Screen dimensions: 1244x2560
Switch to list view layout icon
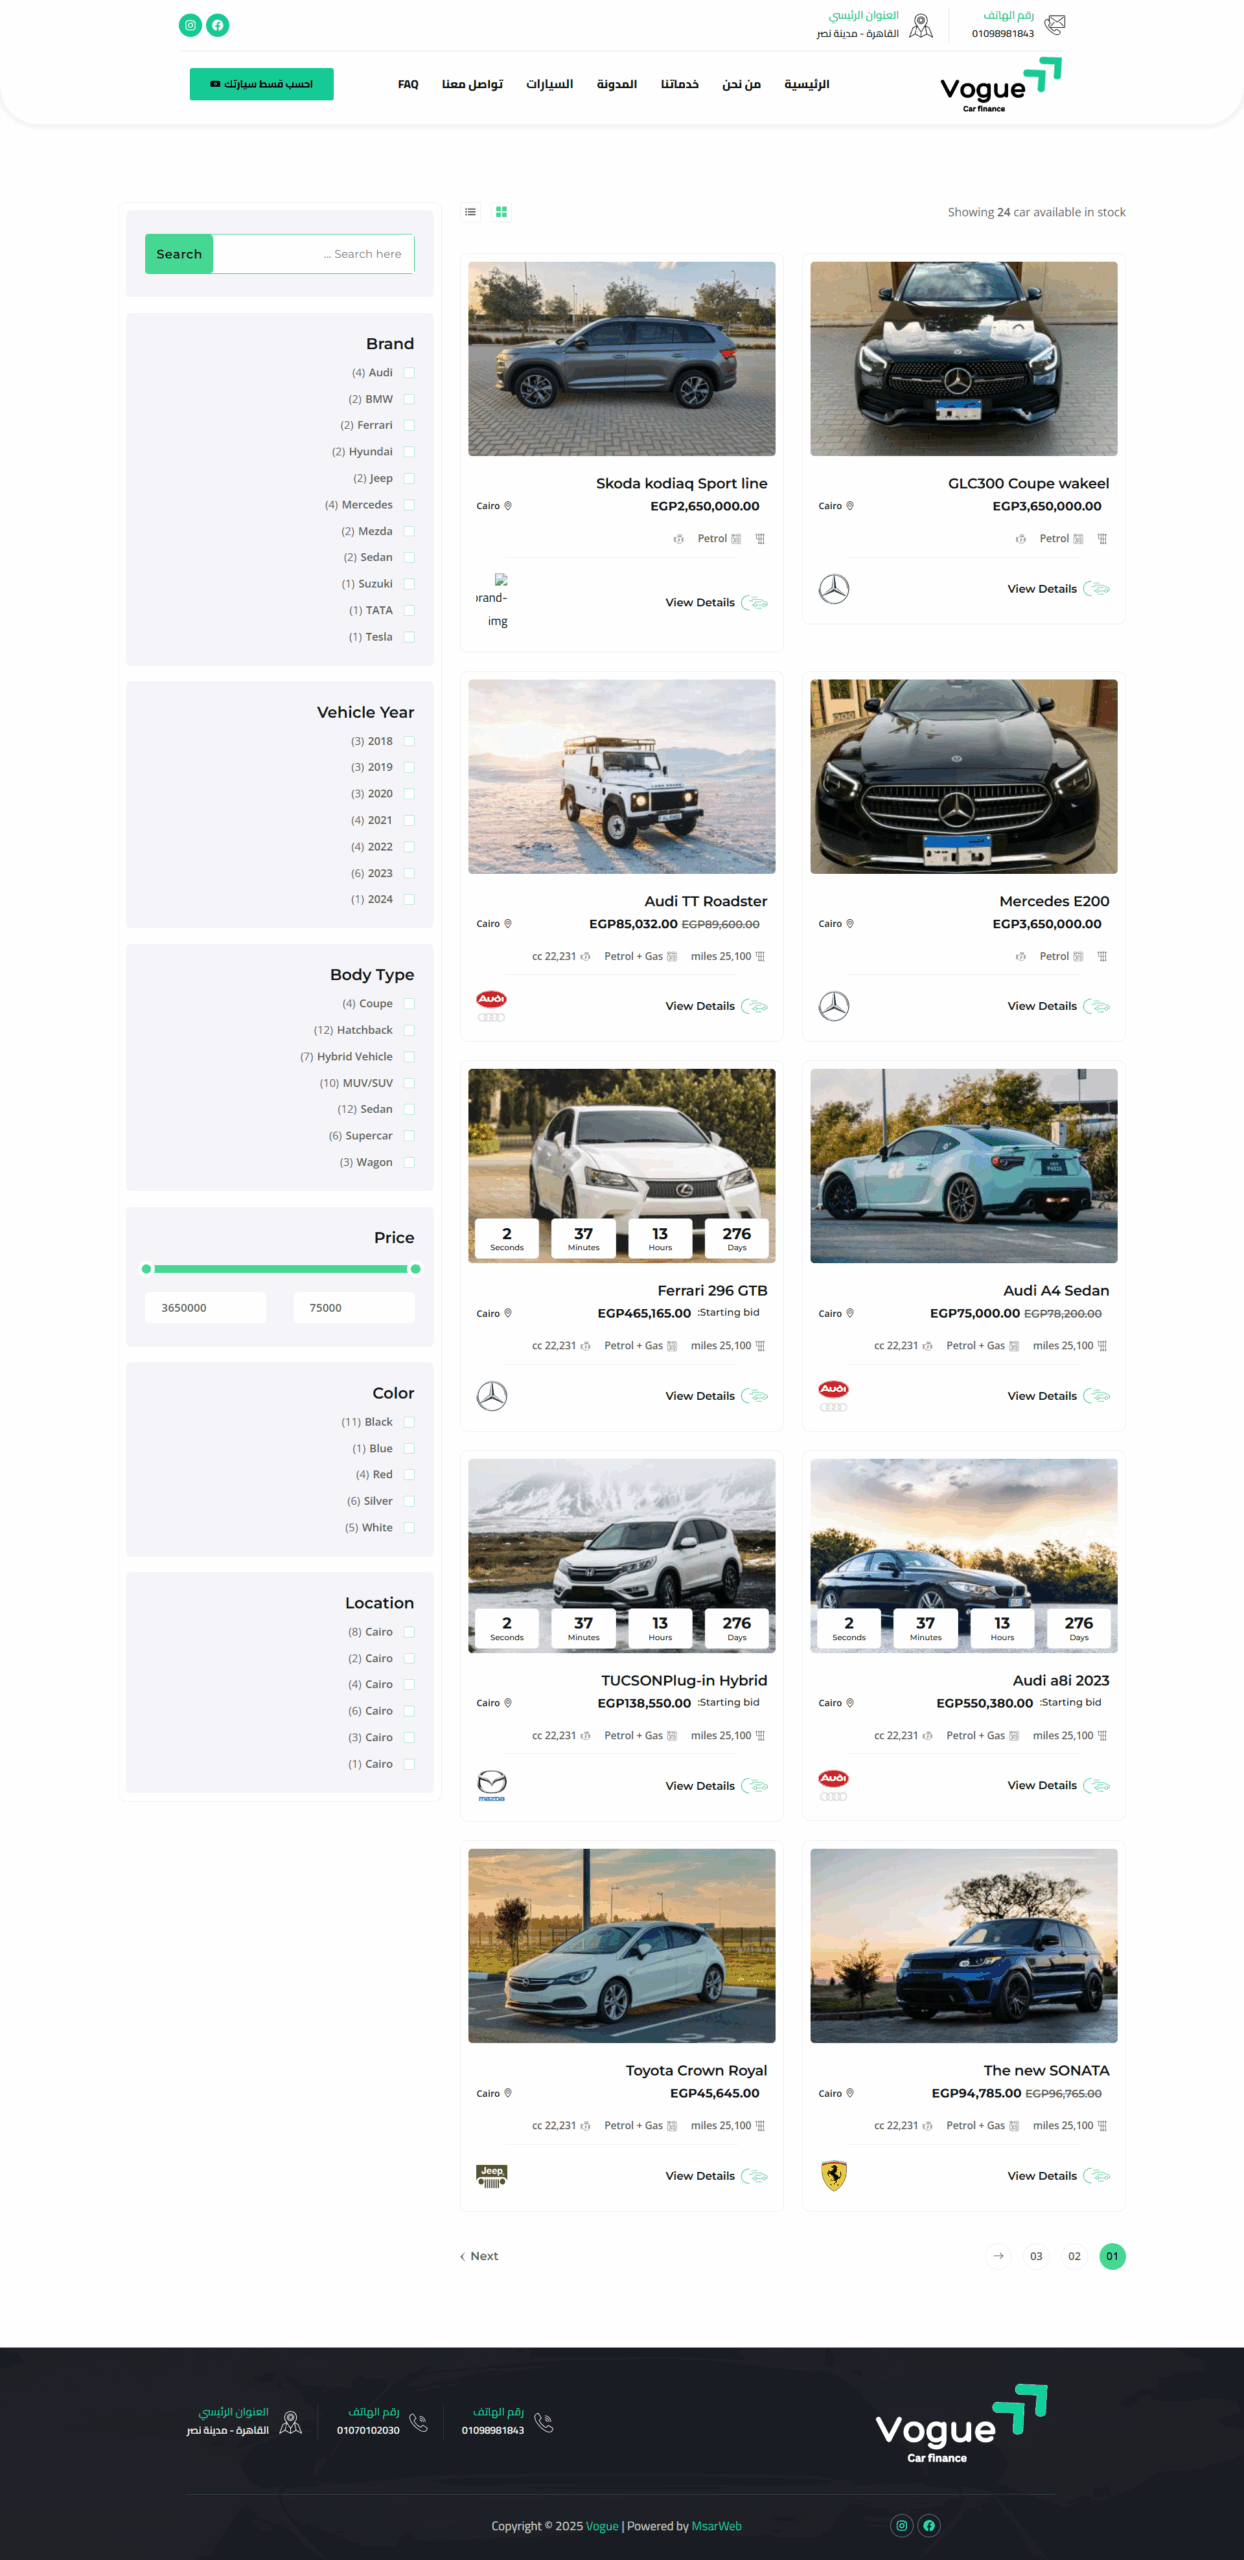point(470,212)
